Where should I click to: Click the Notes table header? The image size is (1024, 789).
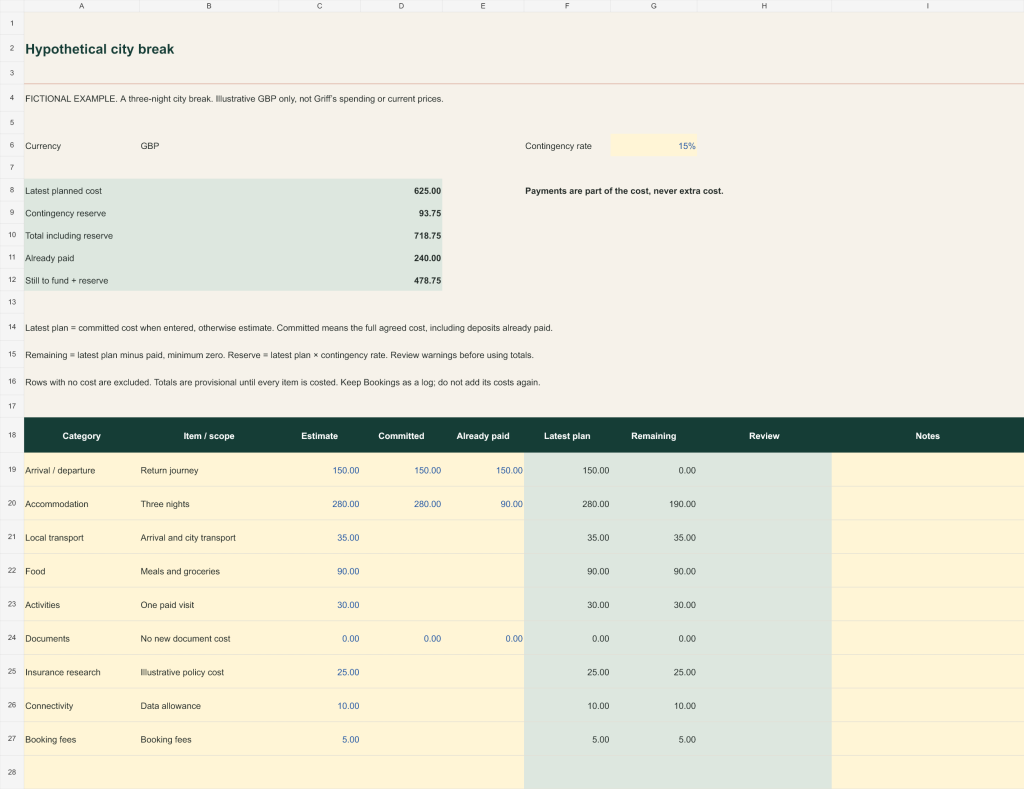coord(927,436)
